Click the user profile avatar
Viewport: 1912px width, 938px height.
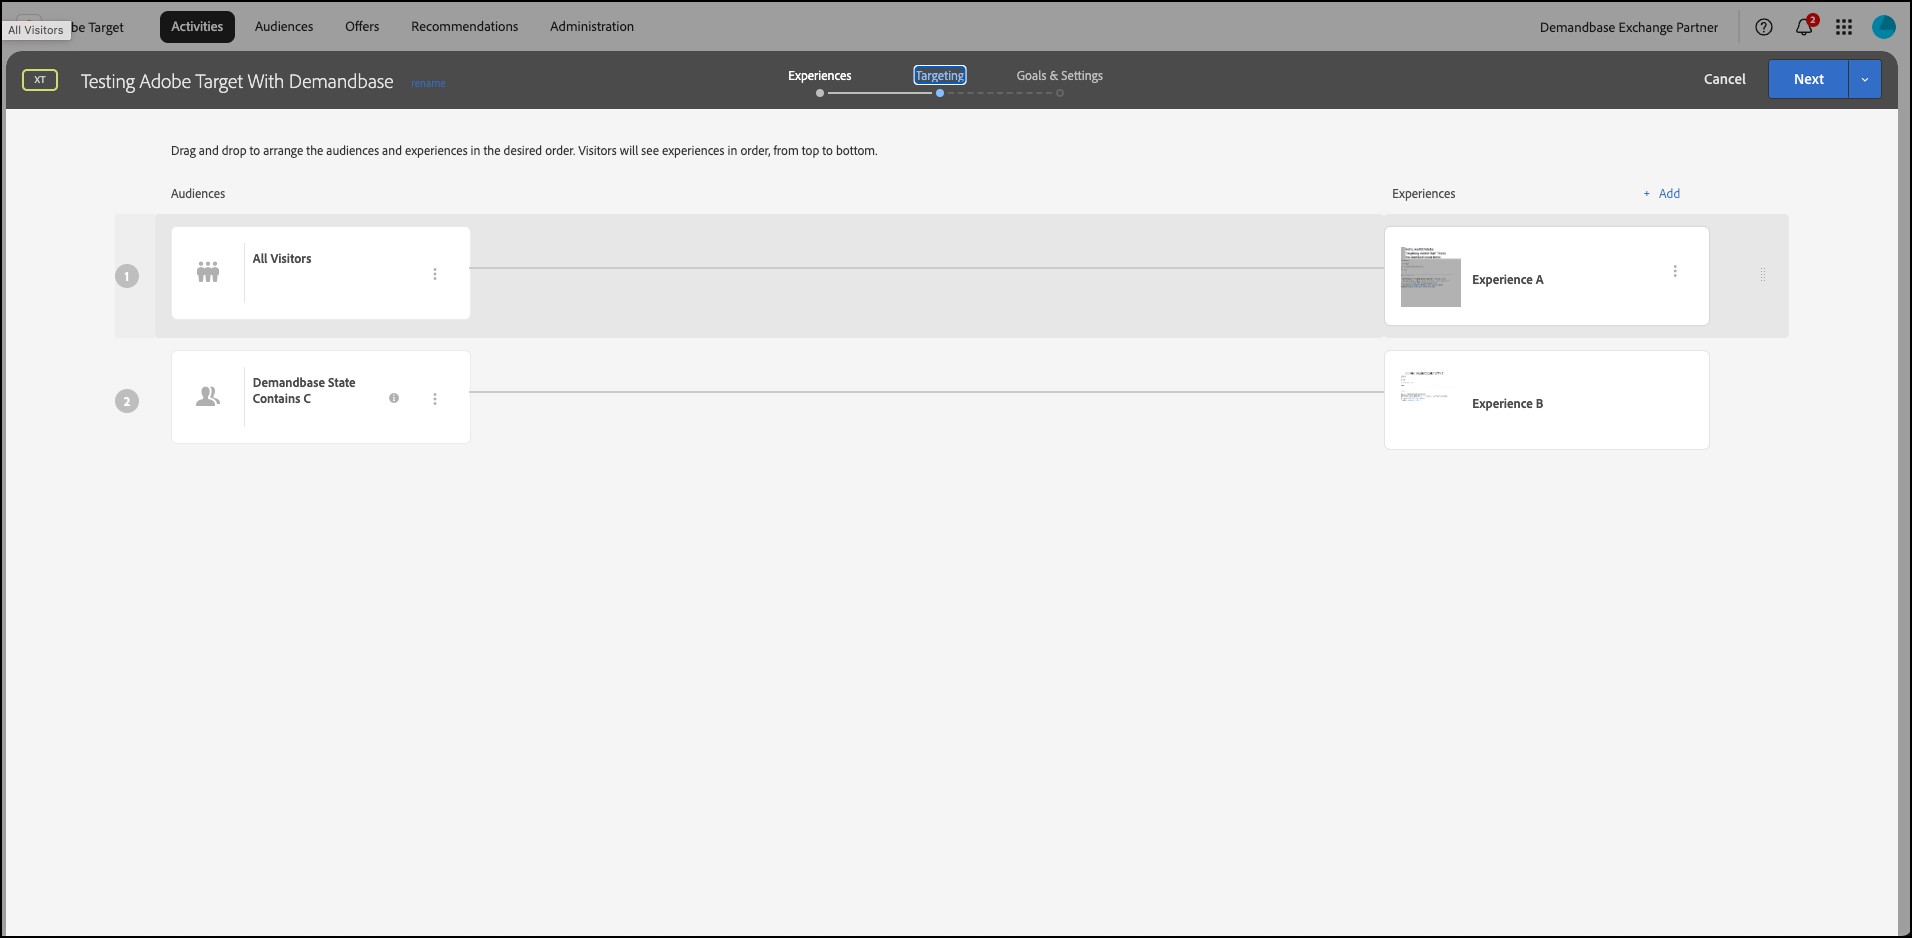[x=1884, y=27]
